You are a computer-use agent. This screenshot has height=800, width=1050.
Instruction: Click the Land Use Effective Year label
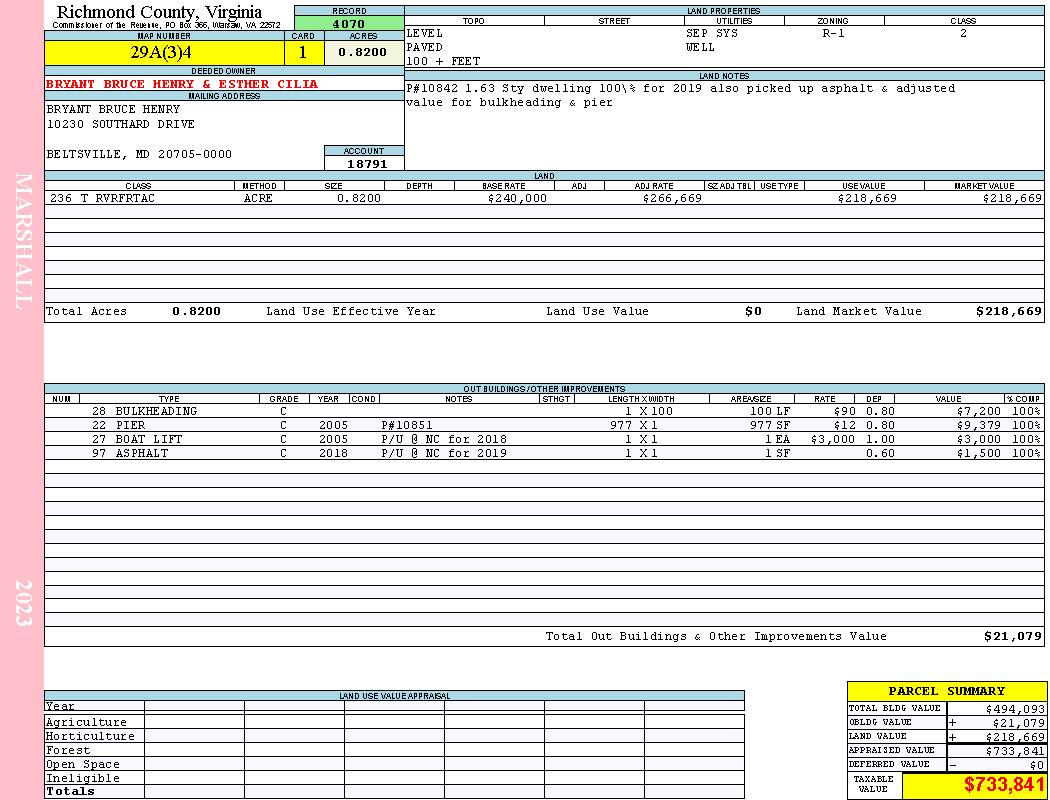tap(351, 312)
